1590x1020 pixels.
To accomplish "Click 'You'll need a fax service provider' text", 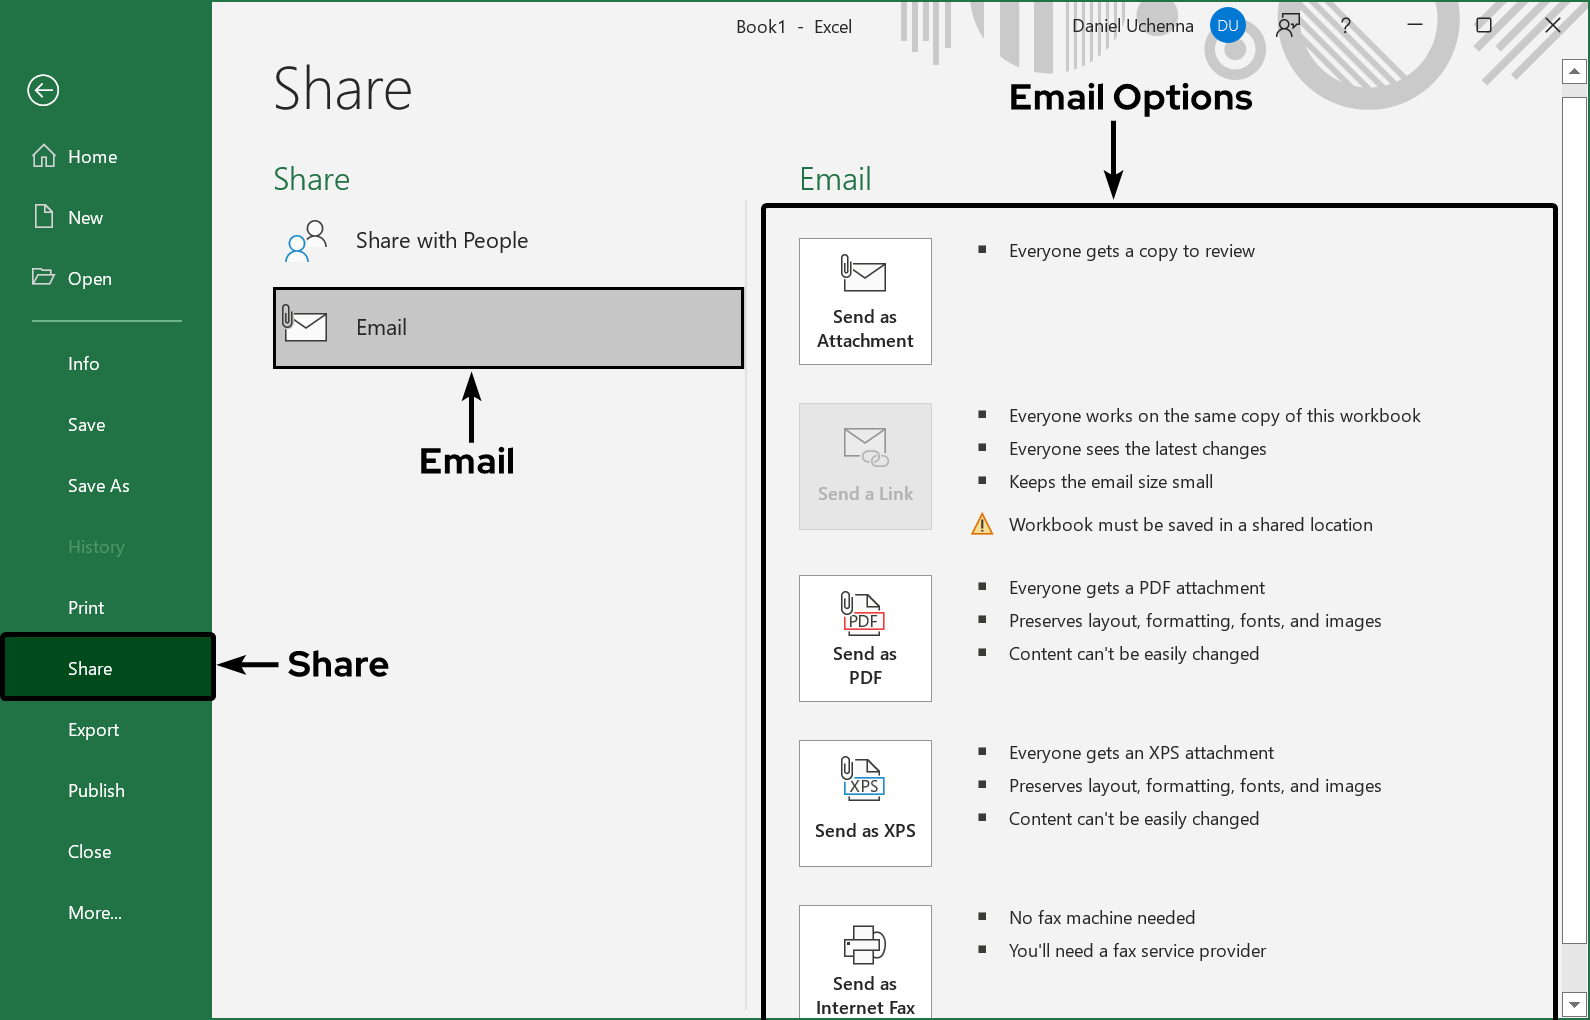I will coord(1137,951).
